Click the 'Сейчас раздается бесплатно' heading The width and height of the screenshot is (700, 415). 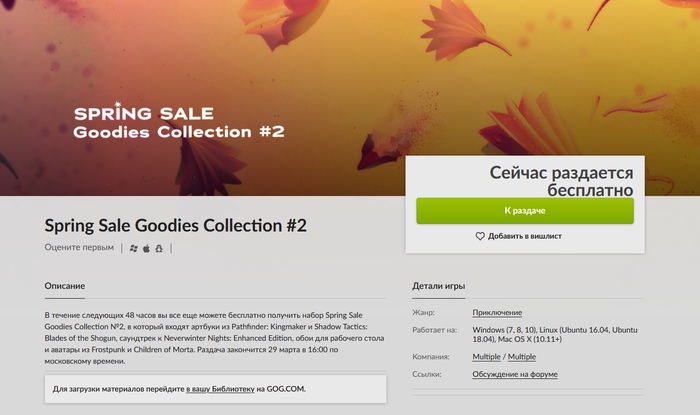[x=562, y=180]
